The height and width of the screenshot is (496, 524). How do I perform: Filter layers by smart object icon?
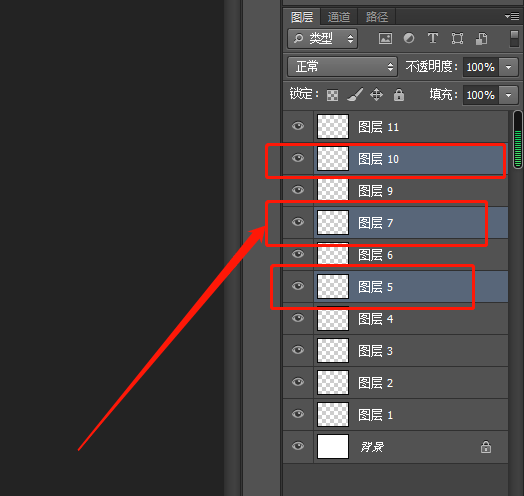[482, 38]
